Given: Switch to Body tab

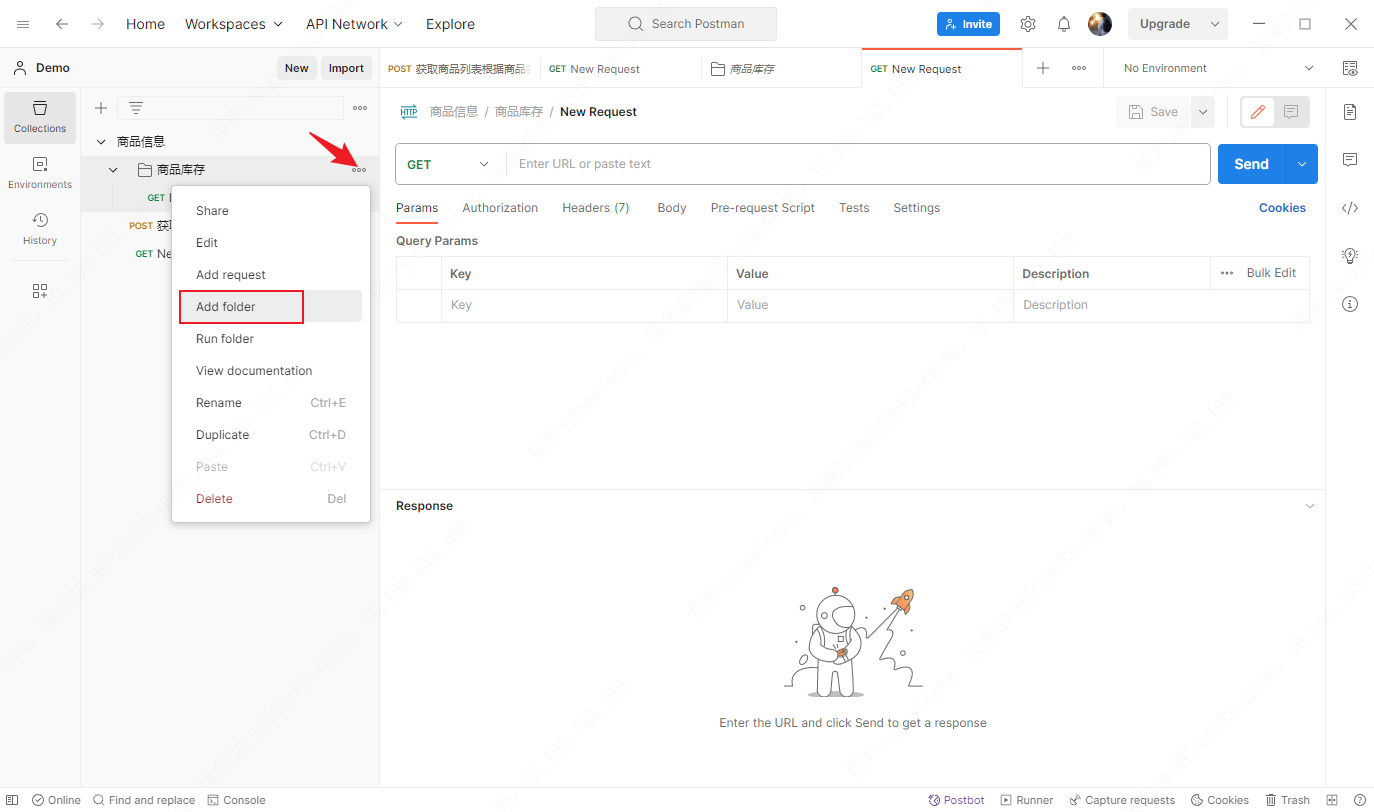Looking at the screenshot, I should (x=671, y=208).
